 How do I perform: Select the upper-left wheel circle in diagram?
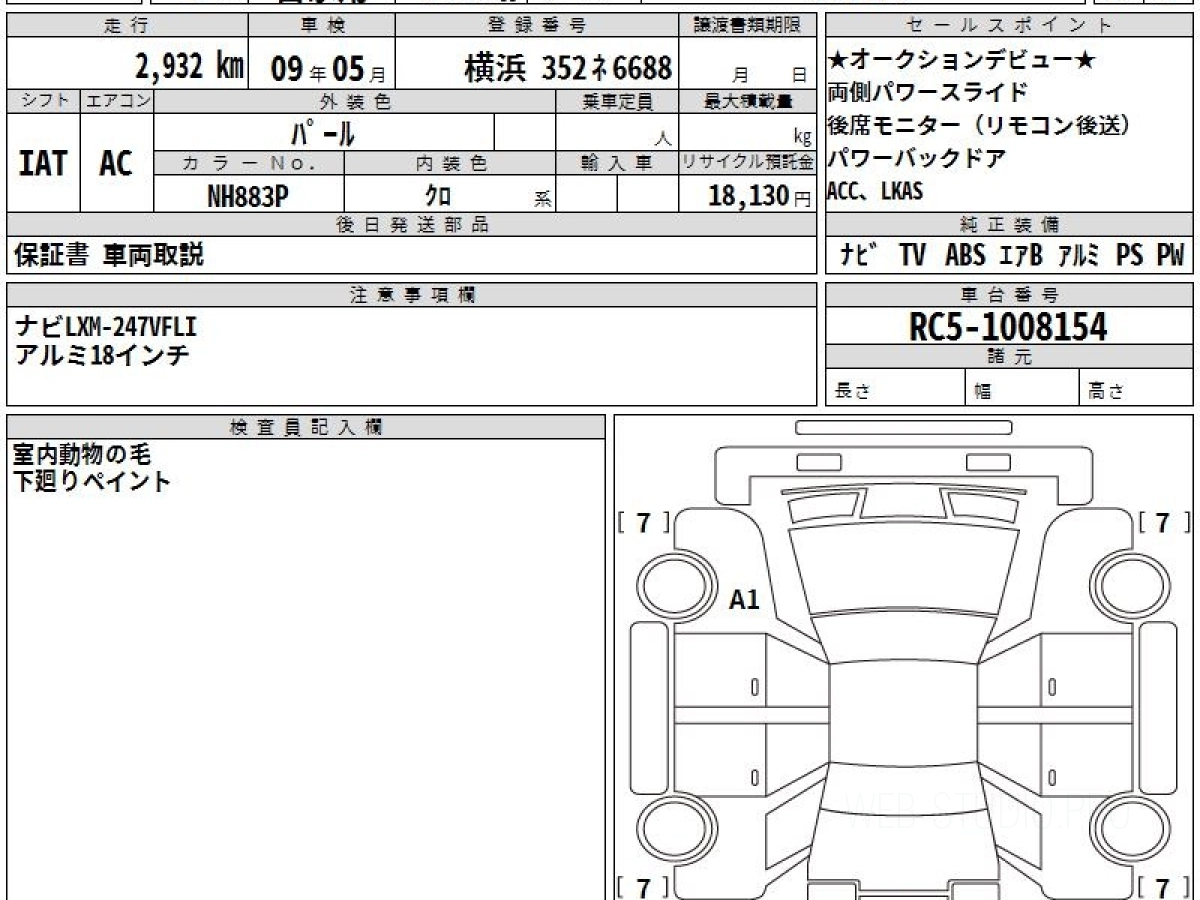pos(669,581)
